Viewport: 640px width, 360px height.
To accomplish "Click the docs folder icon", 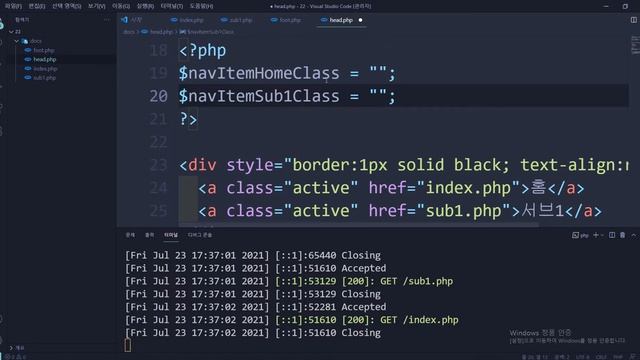I will click(x=24, y=41).
